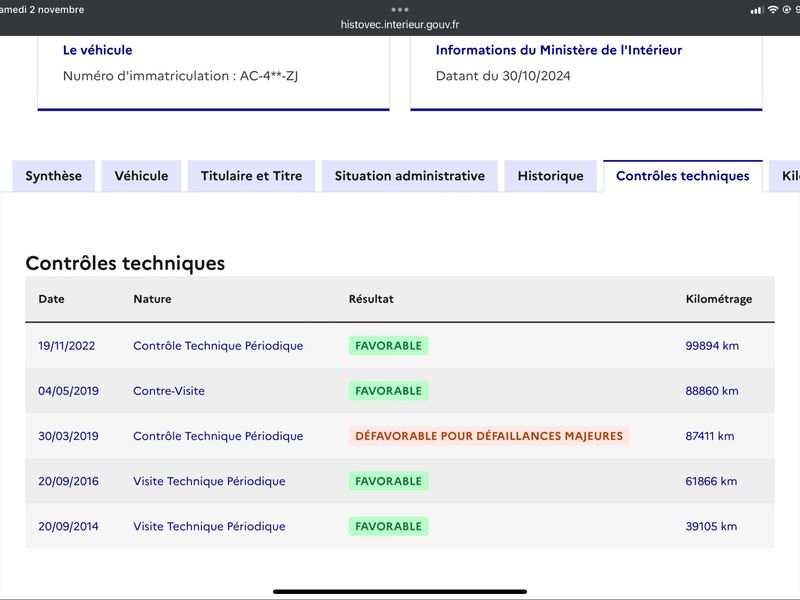This screenshot has width=800, height=600.
Task: Select the Situation administrative tab
Action: coord(410,176)
